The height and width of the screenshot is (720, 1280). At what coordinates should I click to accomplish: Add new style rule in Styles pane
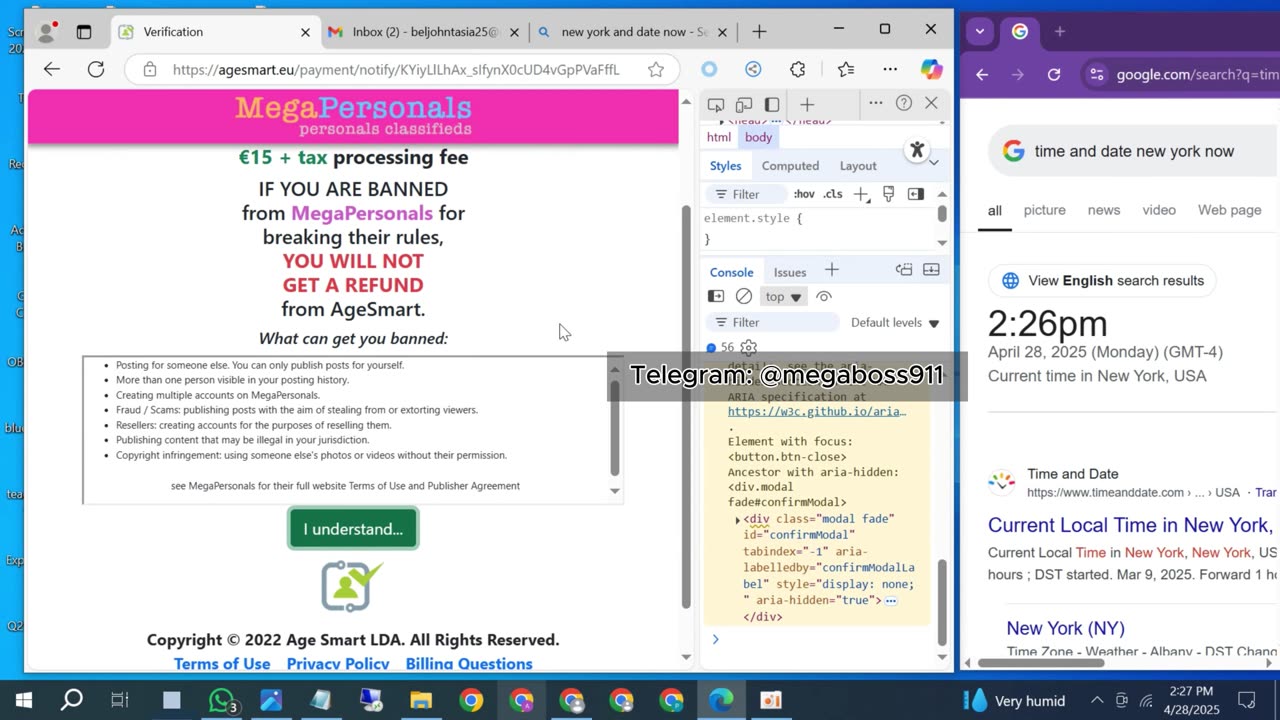(x=862, y=194)
